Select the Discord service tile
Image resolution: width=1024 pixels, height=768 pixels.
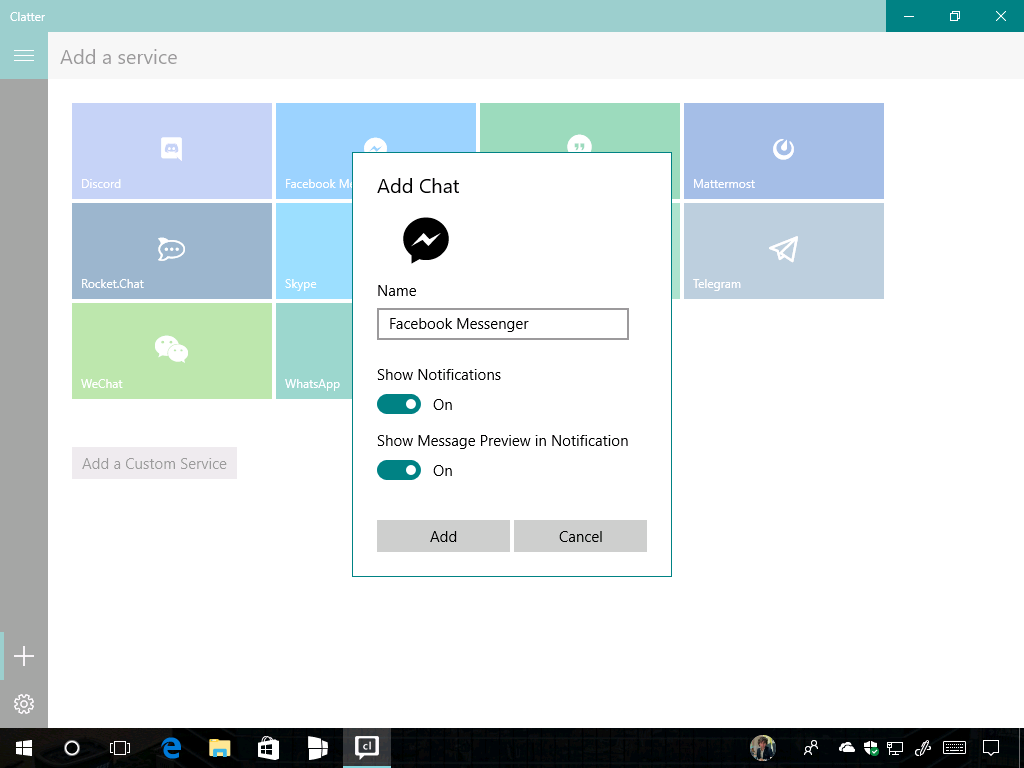[172, 151]
